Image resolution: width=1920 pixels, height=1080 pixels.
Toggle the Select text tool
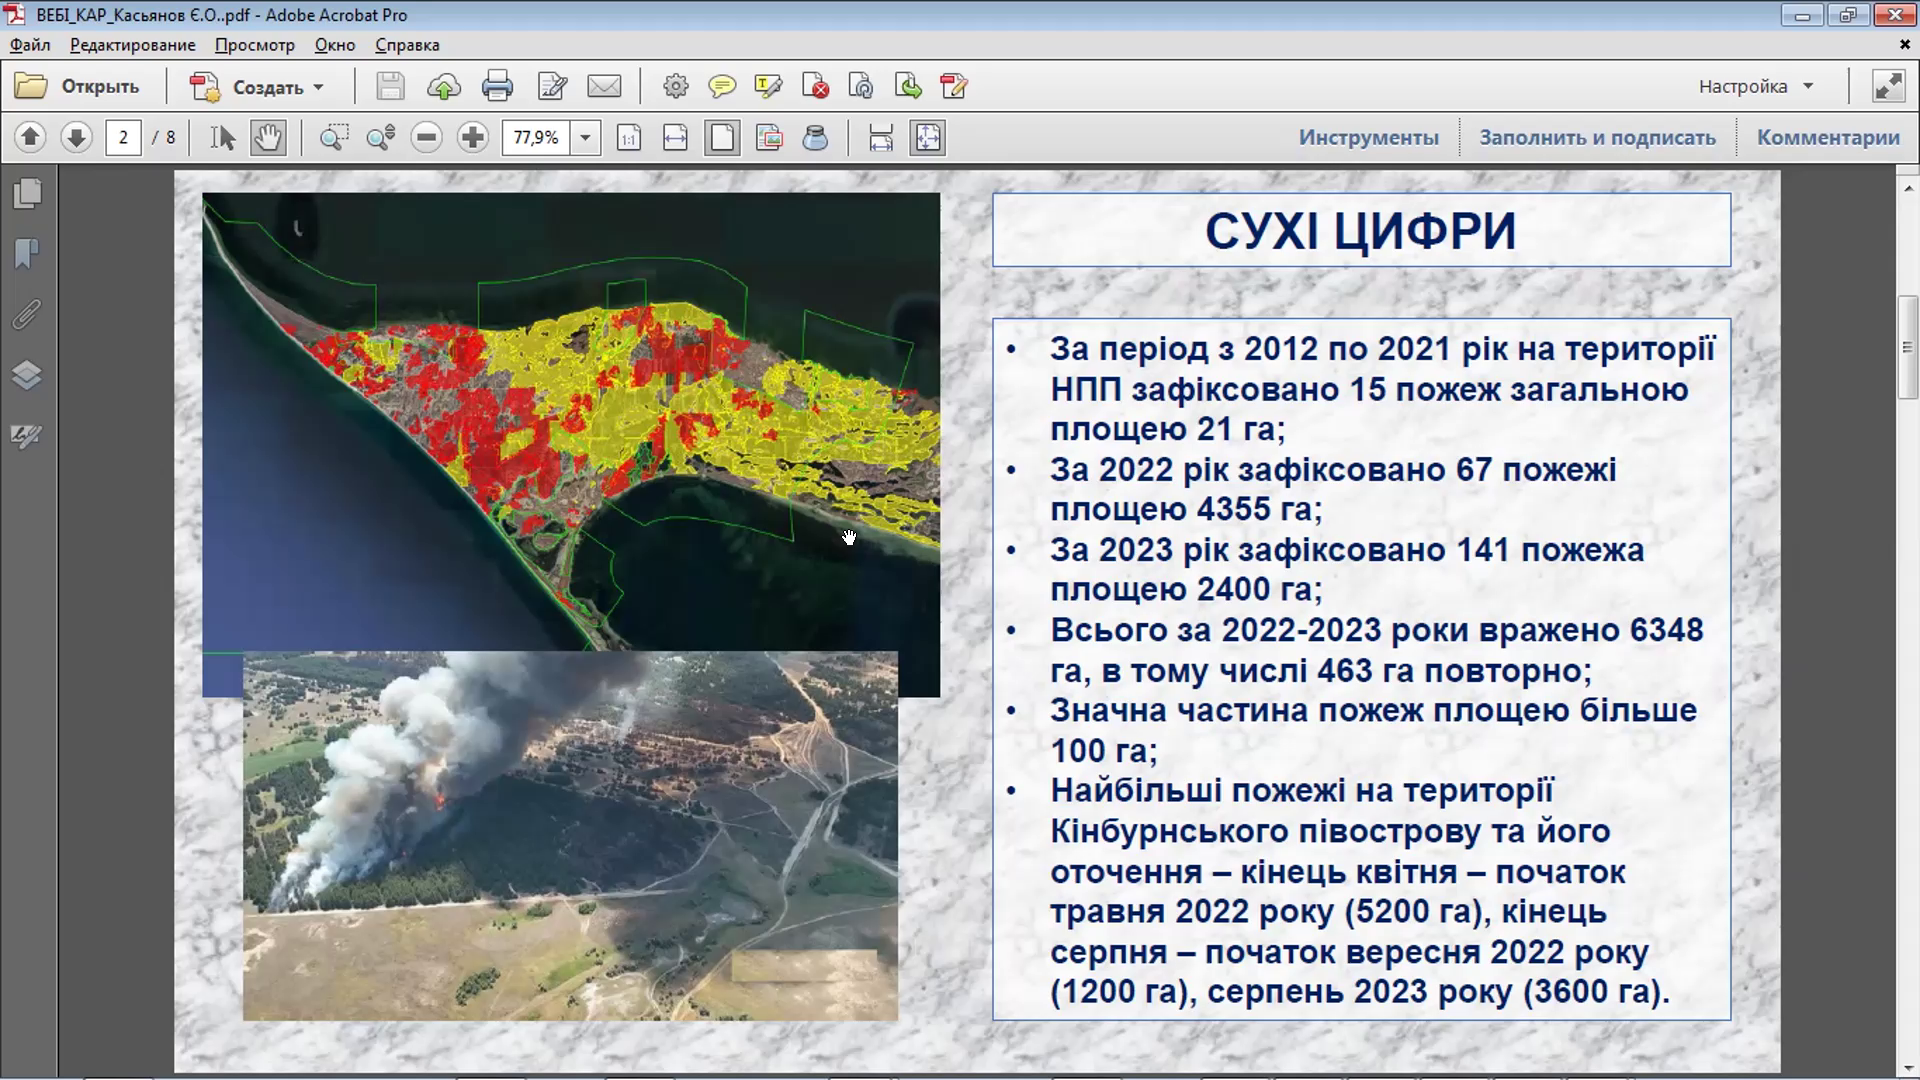[x=222, y=137]
